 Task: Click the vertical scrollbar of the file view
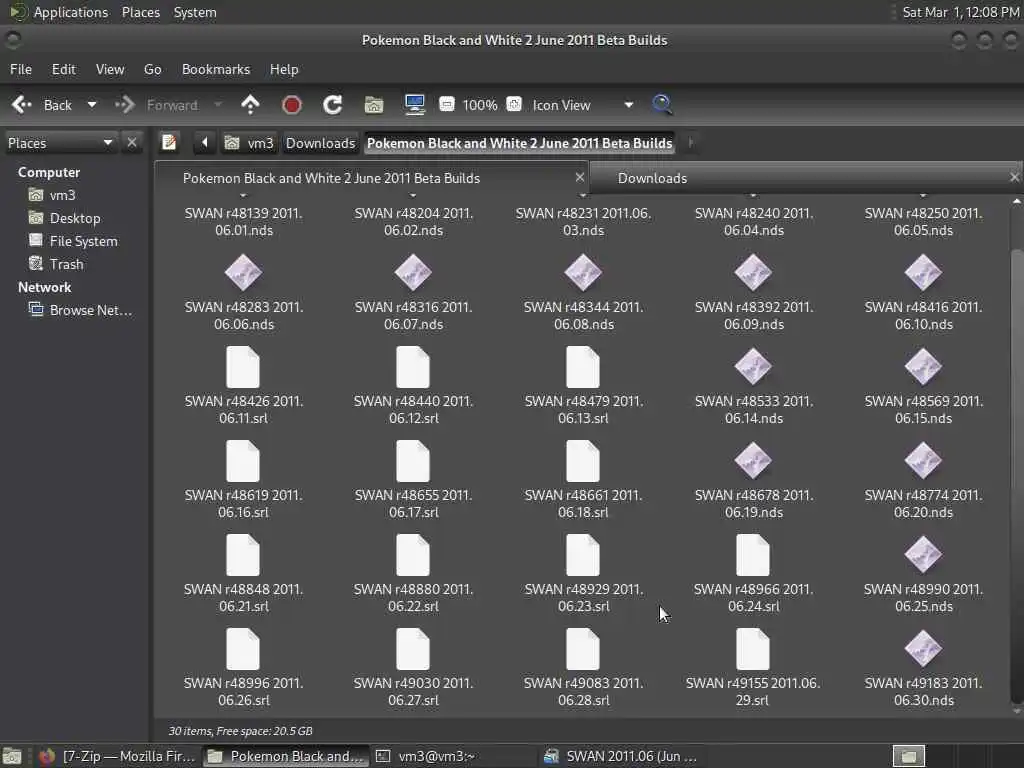pyautogui.click(x=1016, y=477)
